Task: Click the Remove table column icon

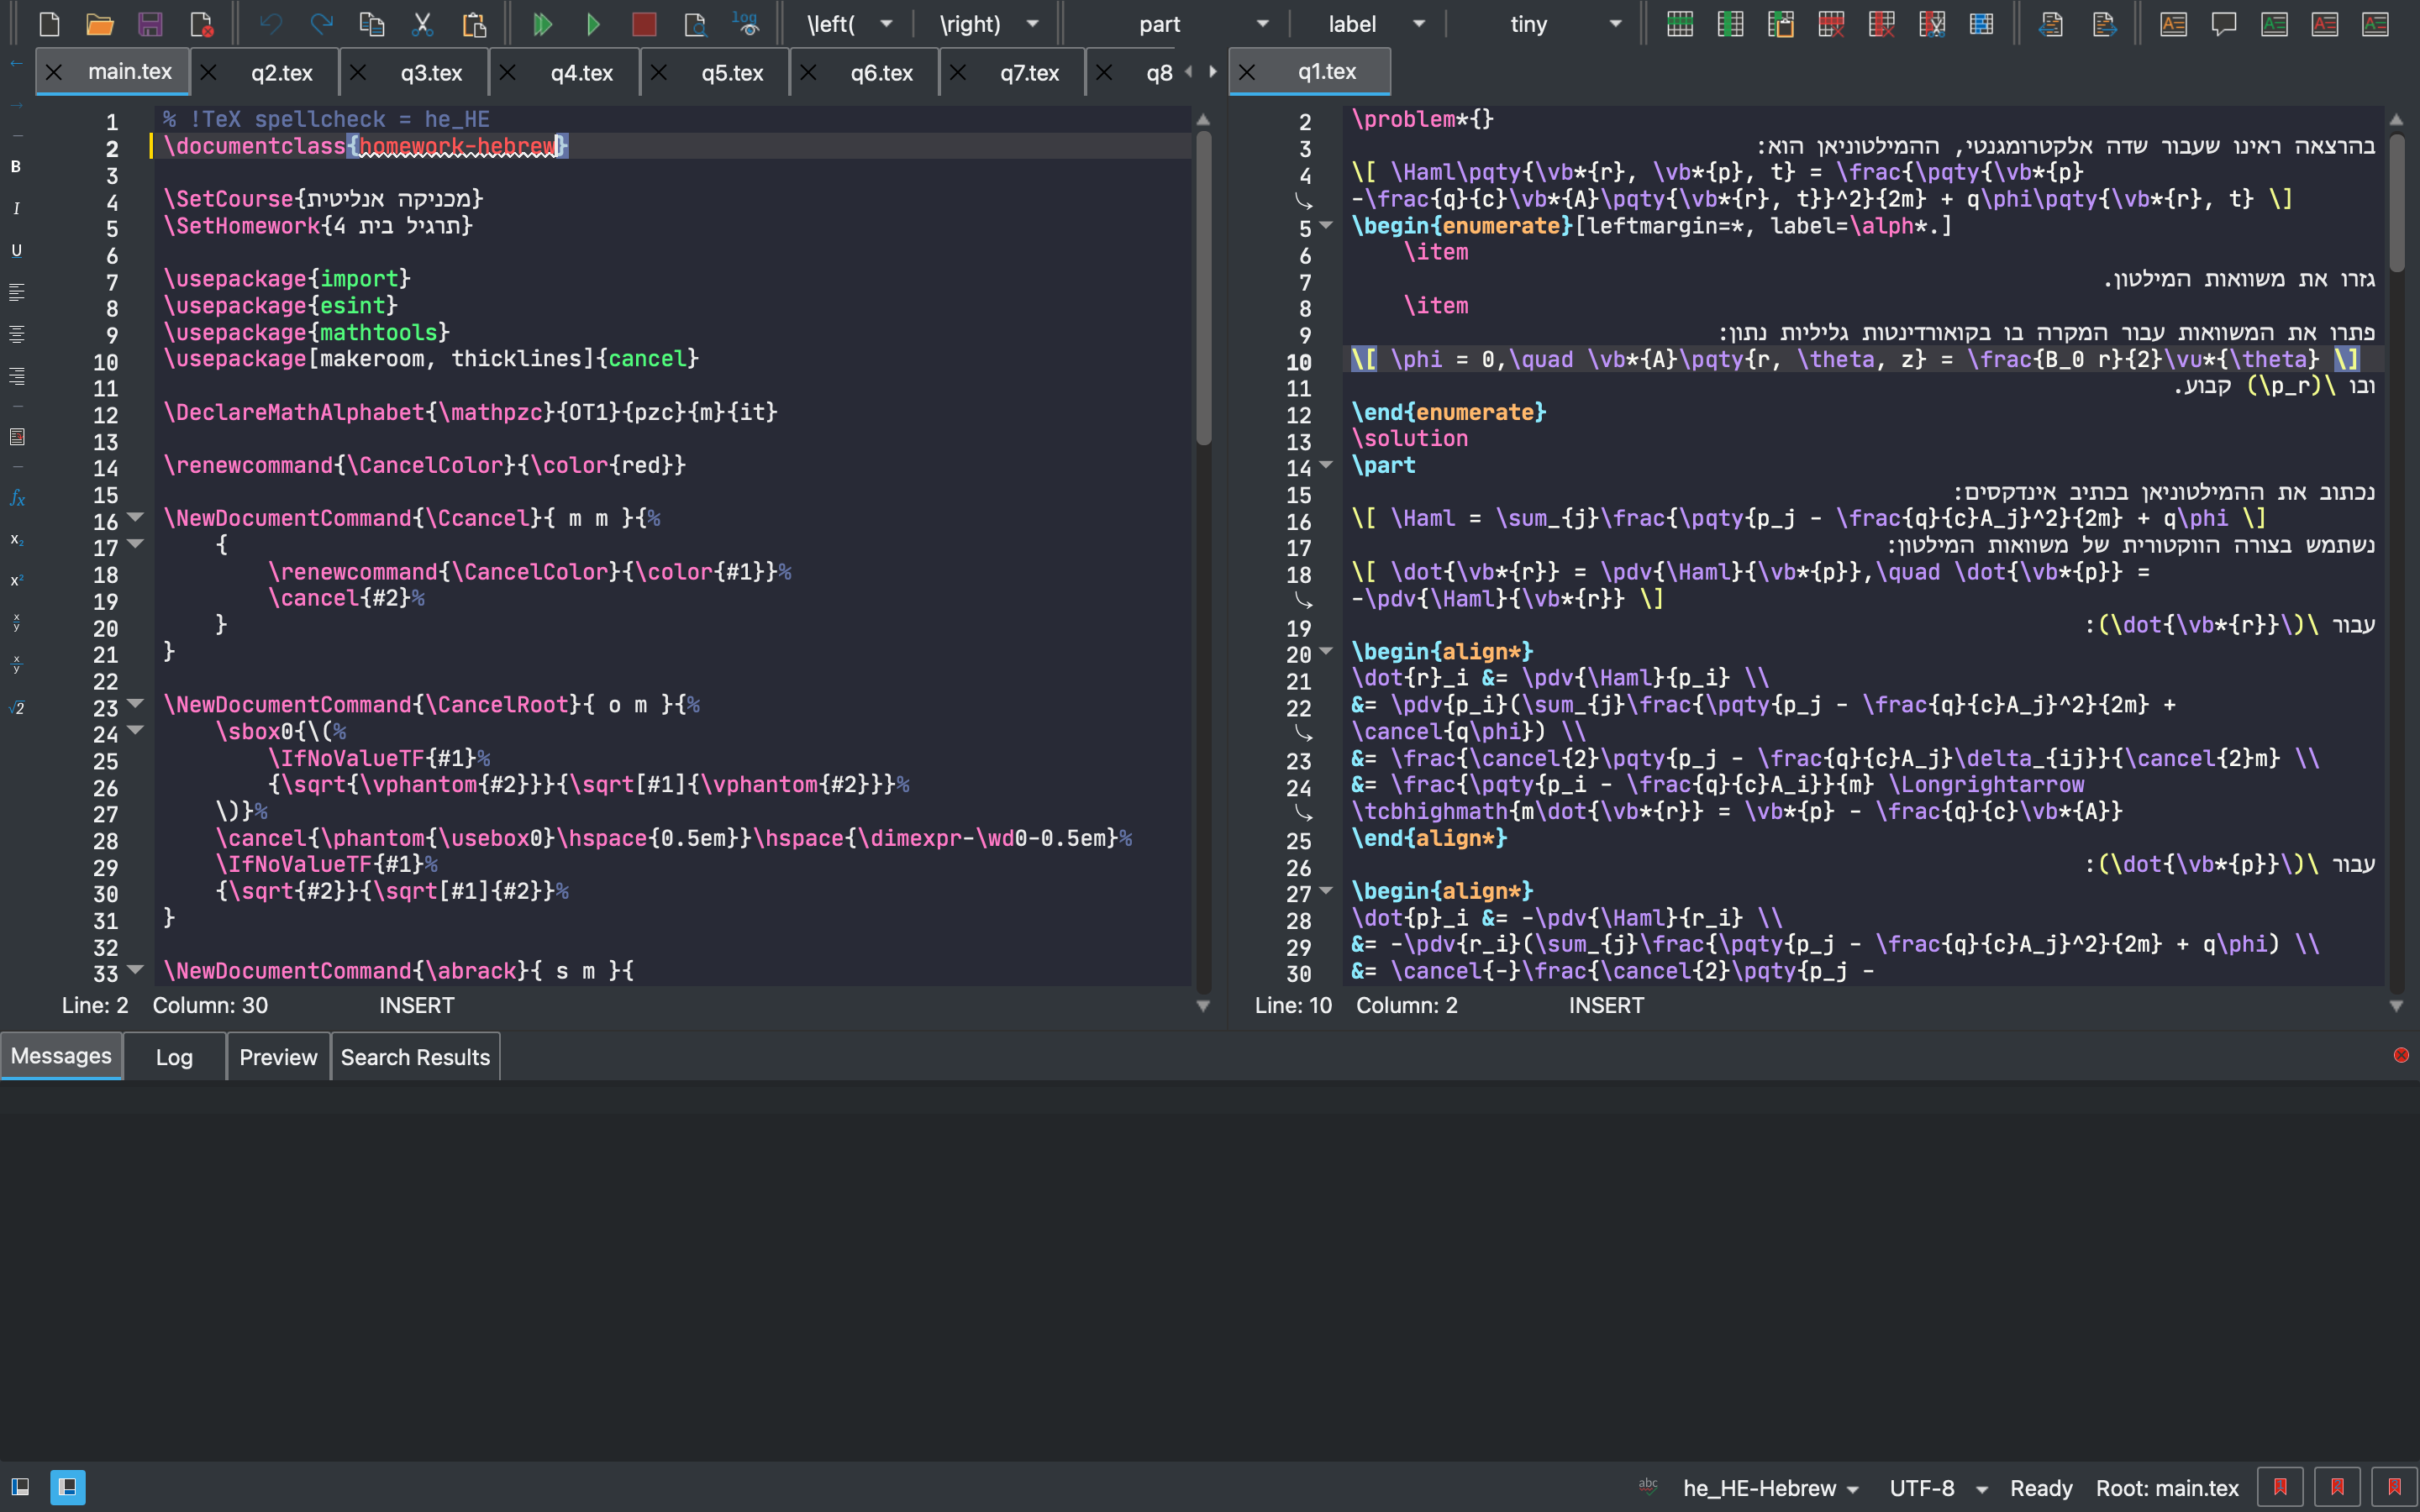Action: point(1882,24)
